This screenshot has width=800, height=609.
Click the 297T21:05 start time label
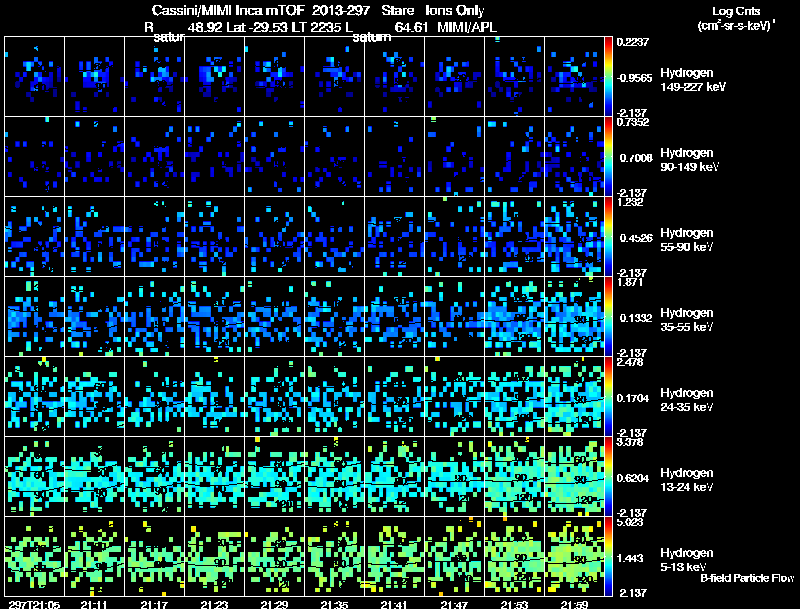(x=31, y=603)
